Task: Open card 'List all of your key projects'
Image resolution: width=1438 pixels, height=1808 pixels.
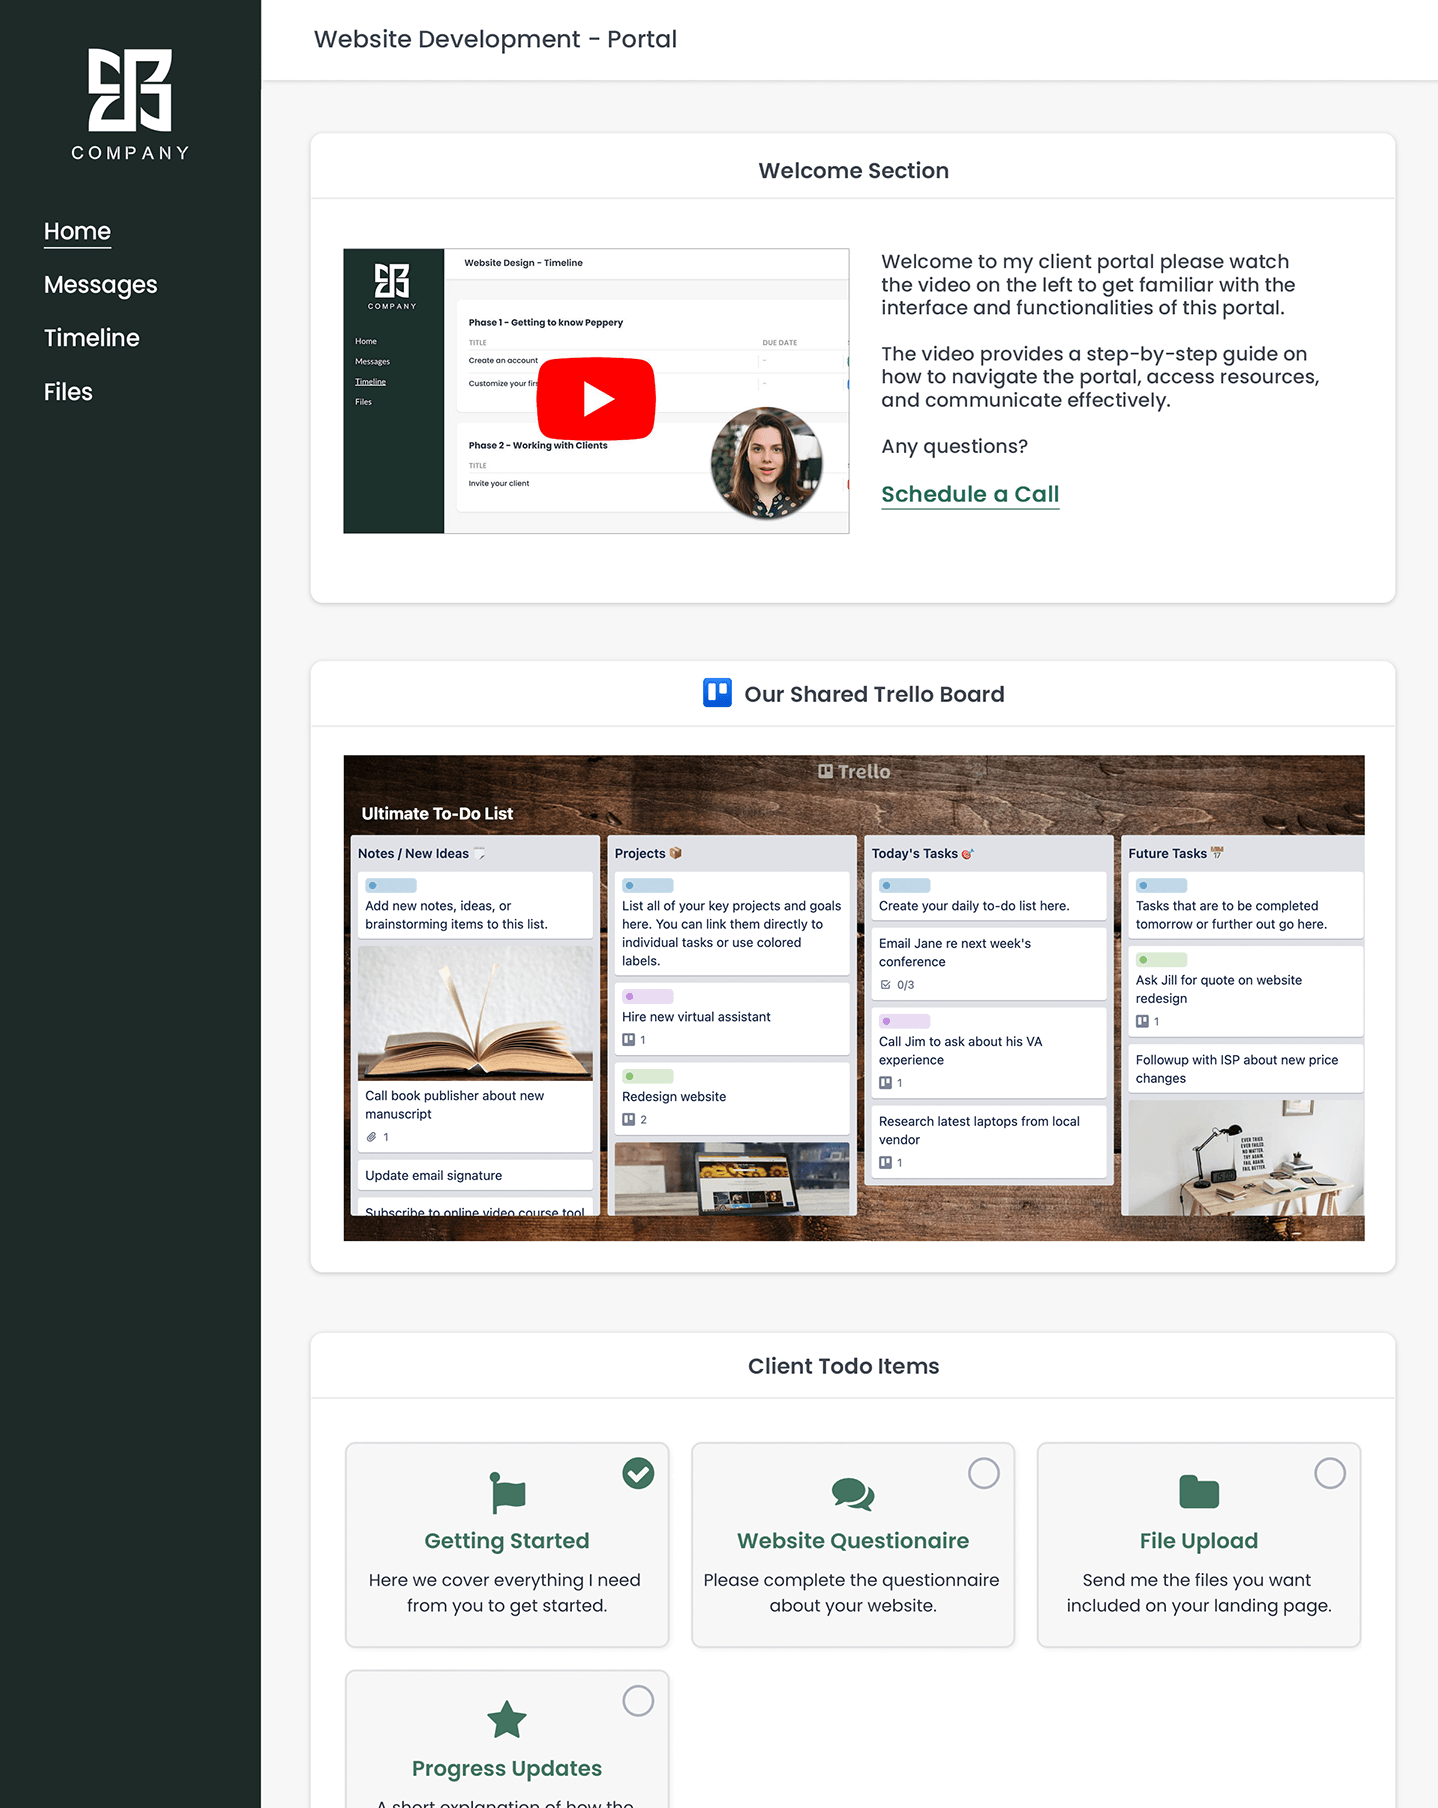Action: point(731,923)
